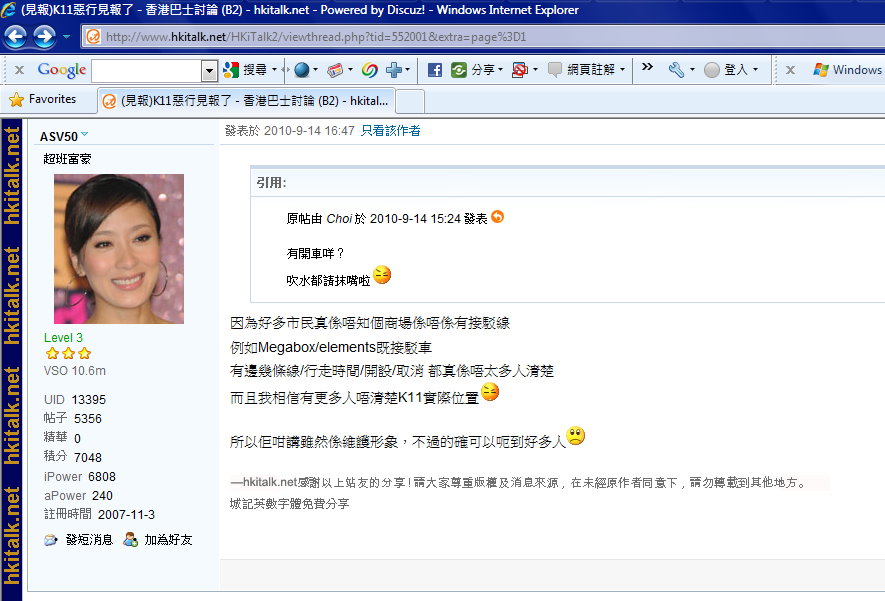Click the orange quote-source arrow after 發表
Image resolution: width=885 pixels, height=601 pixels.
point(498,217)
